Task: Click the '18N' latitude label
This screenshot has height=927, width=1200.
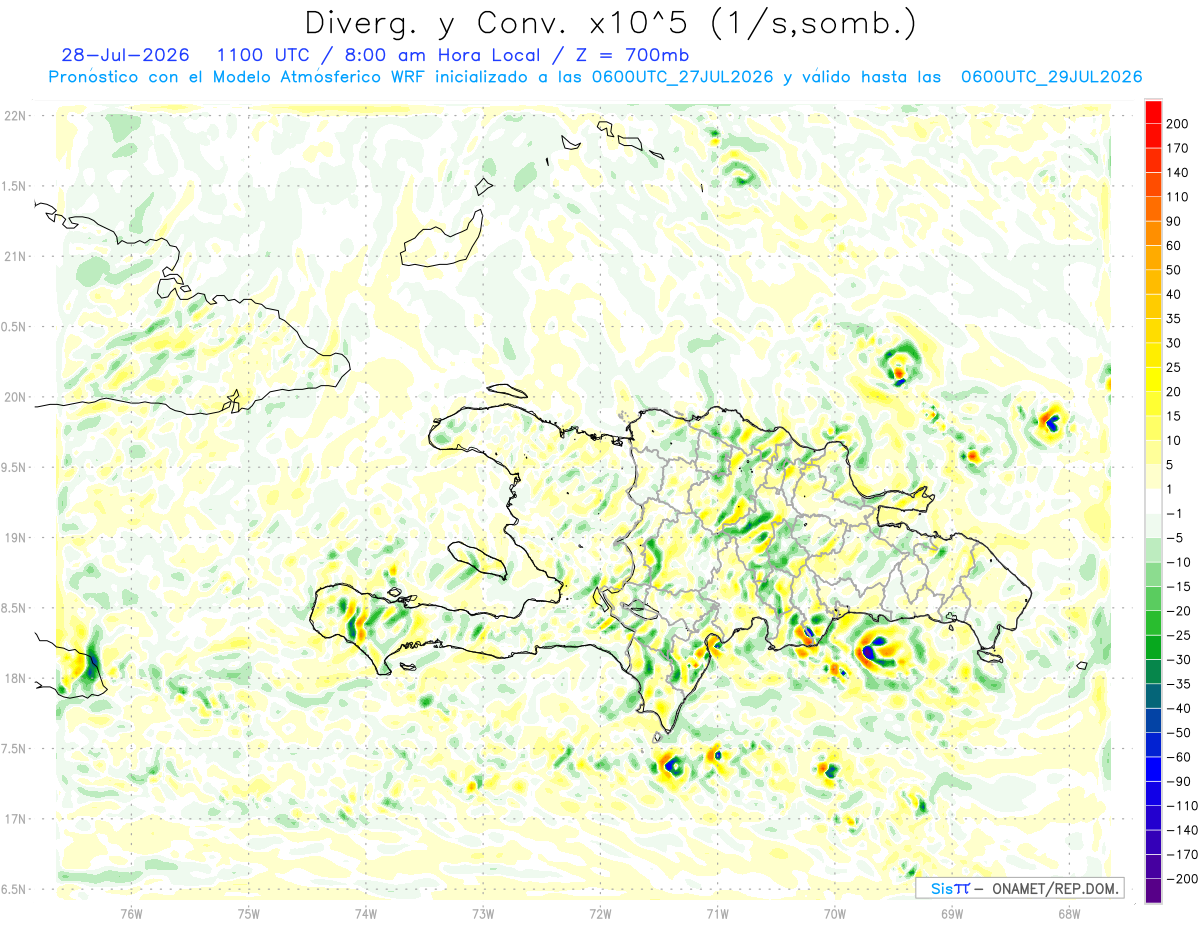Action: coord(15,678)
